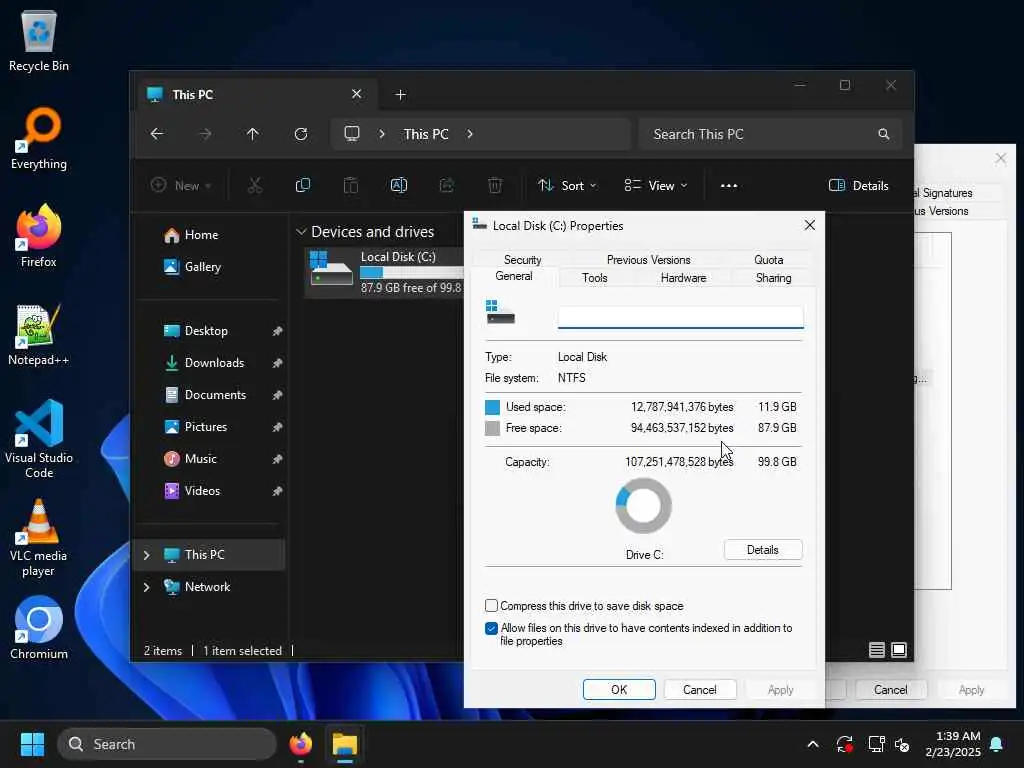Go up one folder level

[x=253, y=134]
